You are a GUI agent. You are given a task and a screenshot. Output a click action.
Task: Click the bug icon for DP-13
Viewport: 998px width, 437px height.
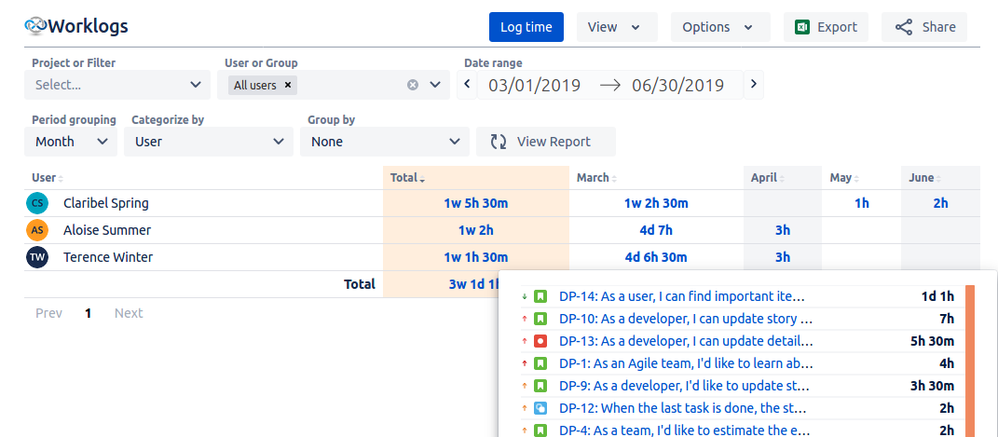(540, 341)
